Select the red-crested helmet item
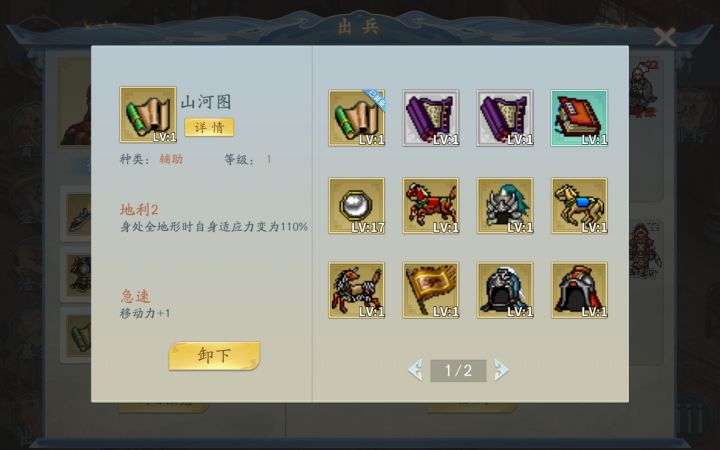Image resolution: width=720 pixels, height=450 pixels. 579,290
